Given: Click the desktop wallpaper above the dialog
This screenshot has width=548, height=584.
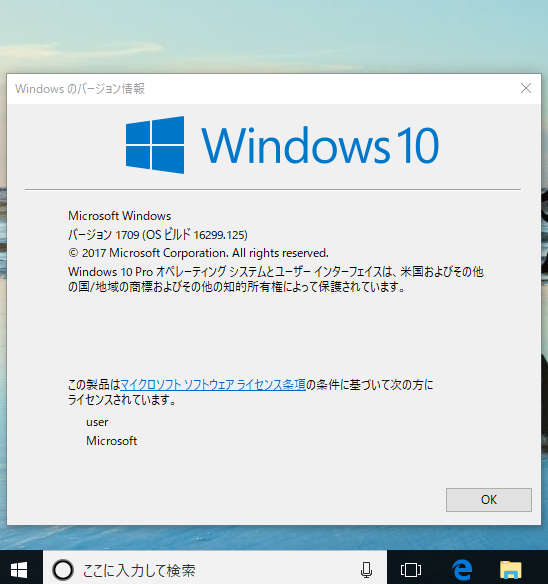Looking at the screenshot, I should tap(274, 35).
